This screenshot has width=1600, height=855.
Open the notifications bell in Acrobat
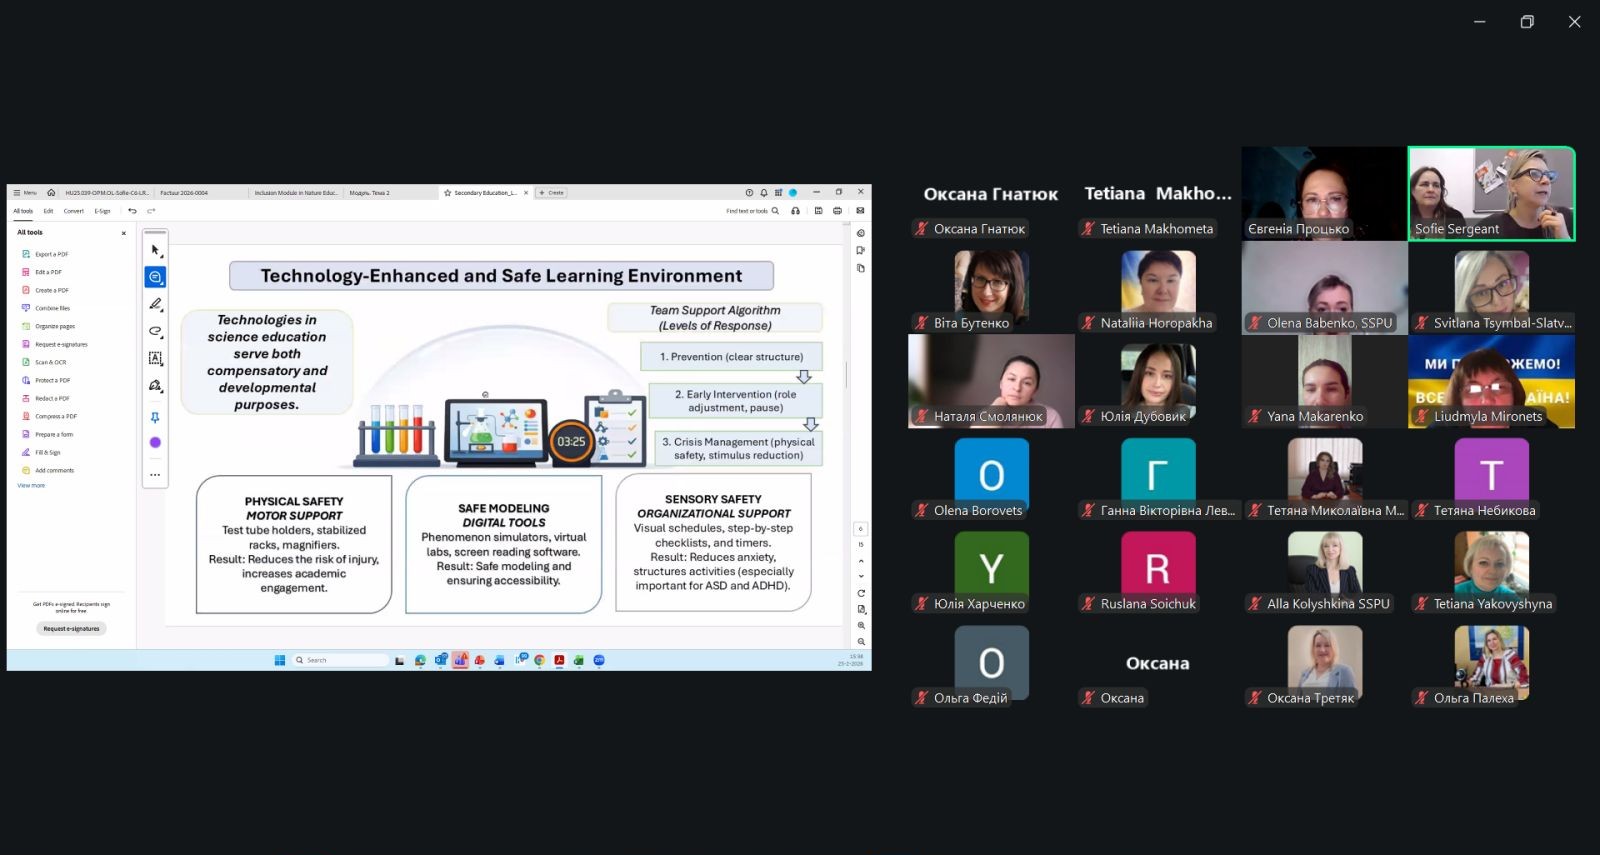[x=764, y=193]
